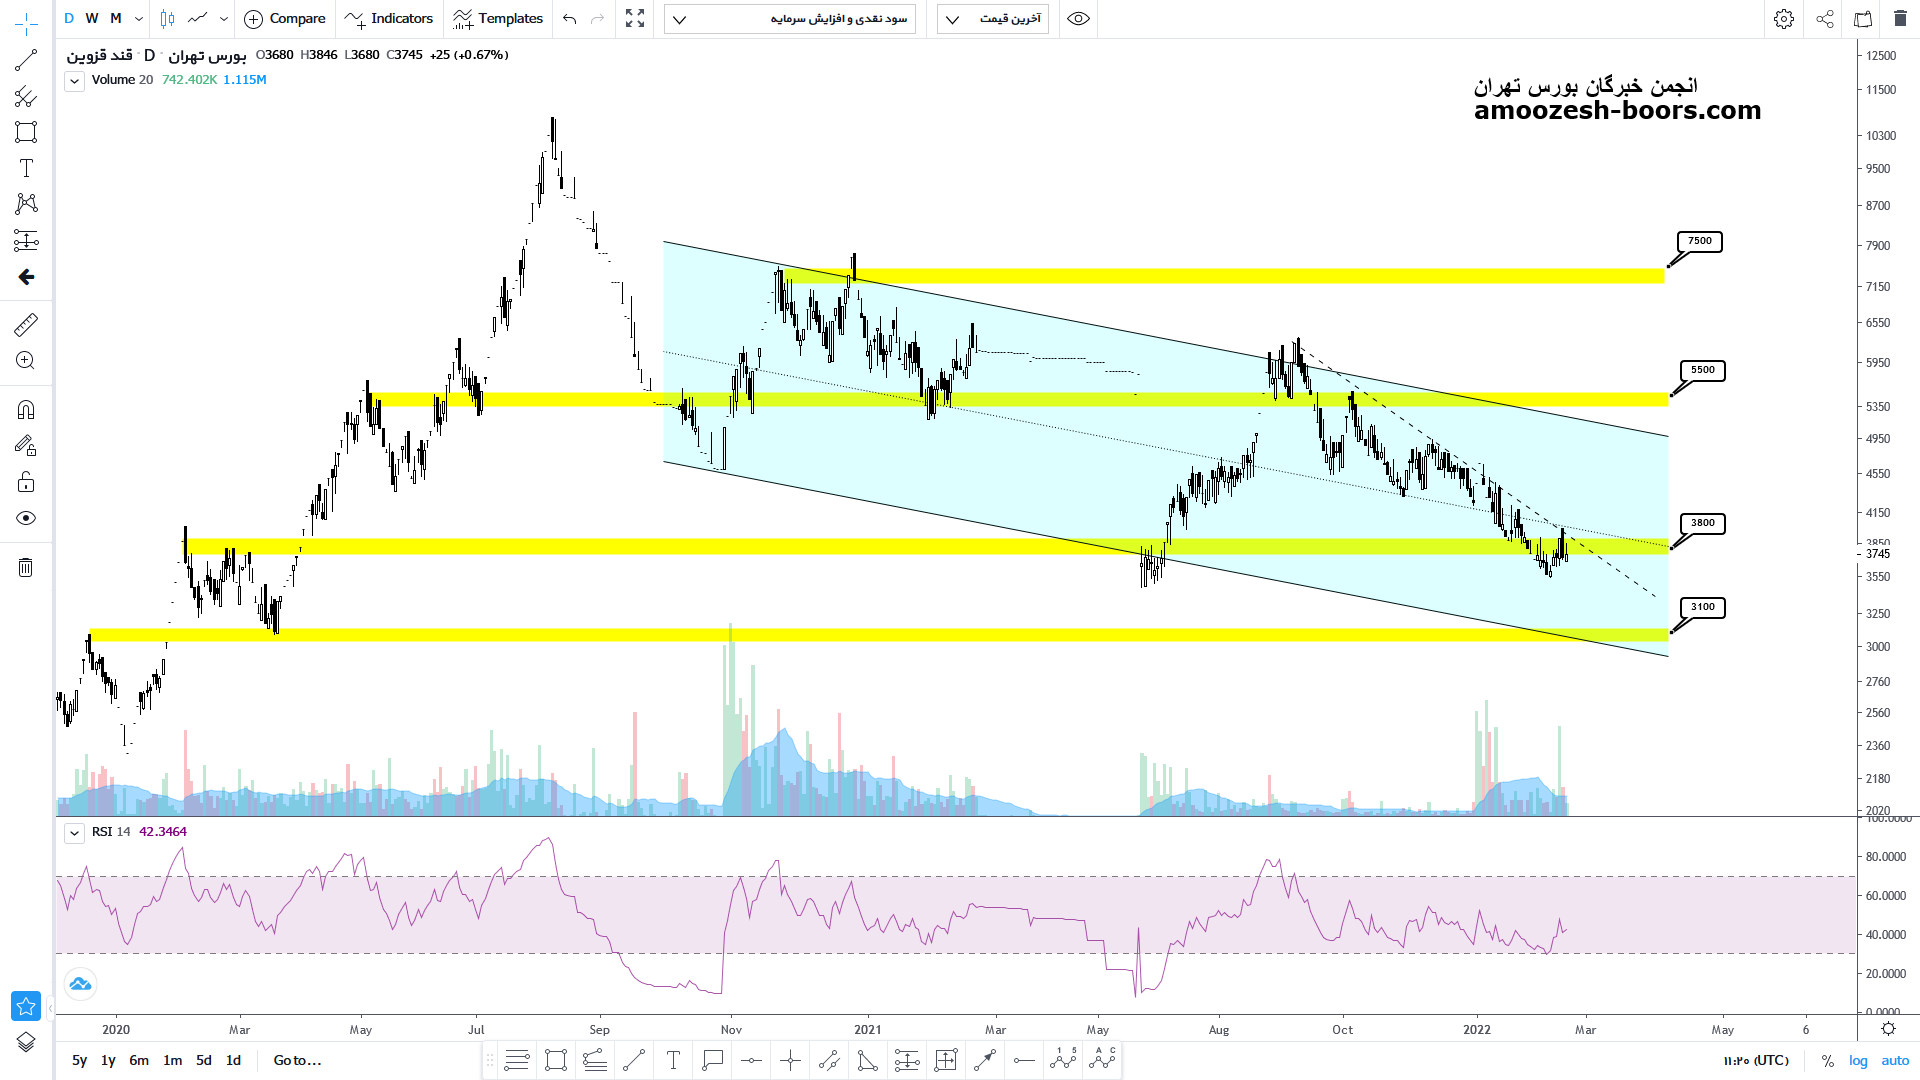The height and width of the screenshot is (1080, 1920).
Task: Collapse the Volume indicator legend
Action: pos(74,81)
